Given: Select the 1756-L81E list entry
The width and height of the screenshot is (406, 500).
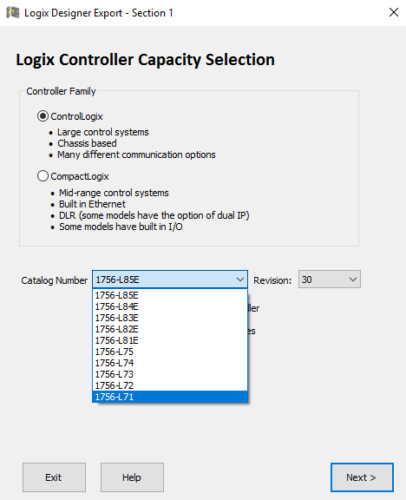Looking at the screenshot, I should point(170,341).
